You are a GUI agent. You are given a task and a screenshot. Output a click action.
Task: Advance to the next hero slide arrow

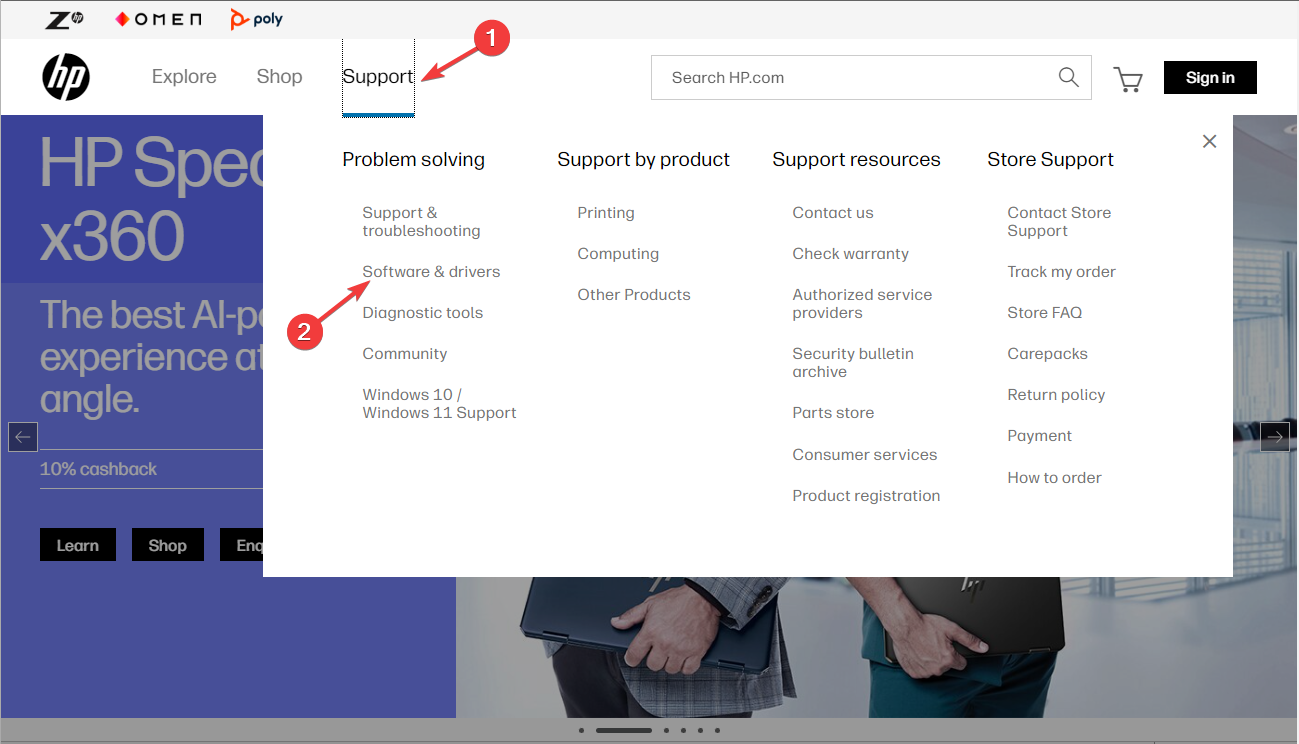tap(1274, 437)
